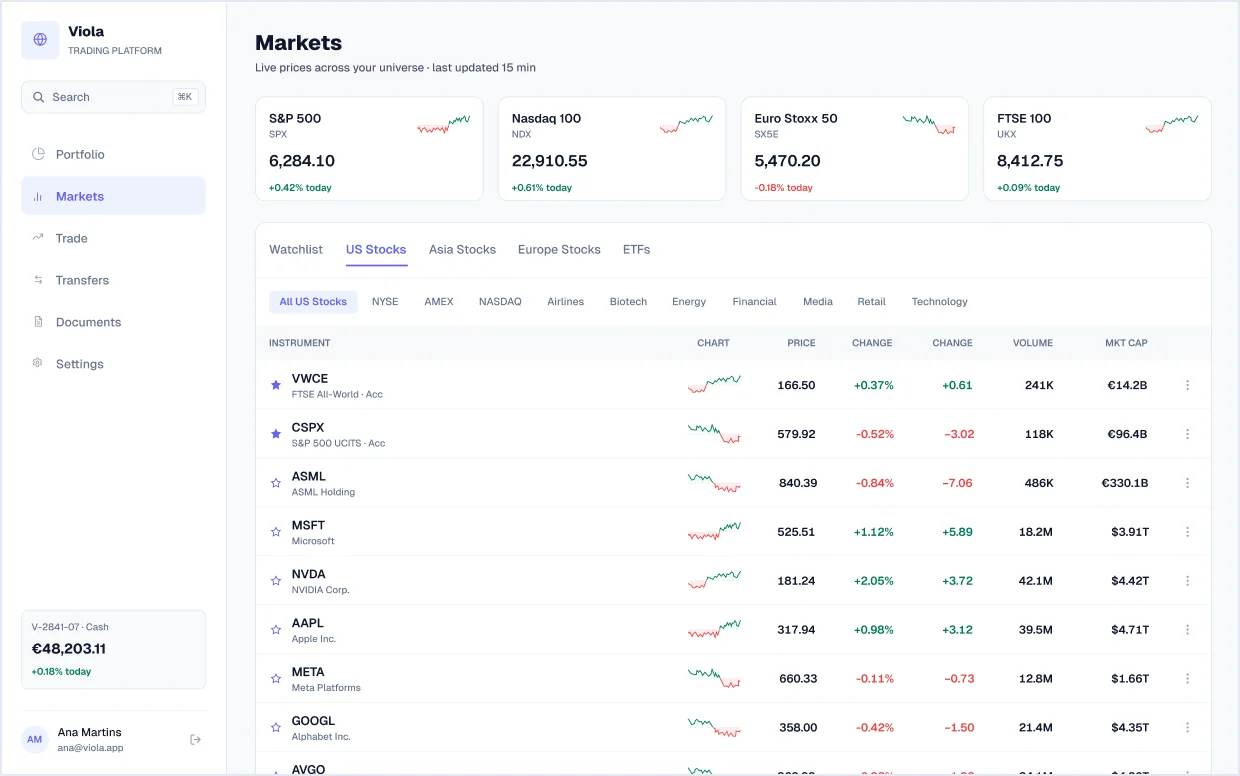Sort by the PRICE column header

801,343
